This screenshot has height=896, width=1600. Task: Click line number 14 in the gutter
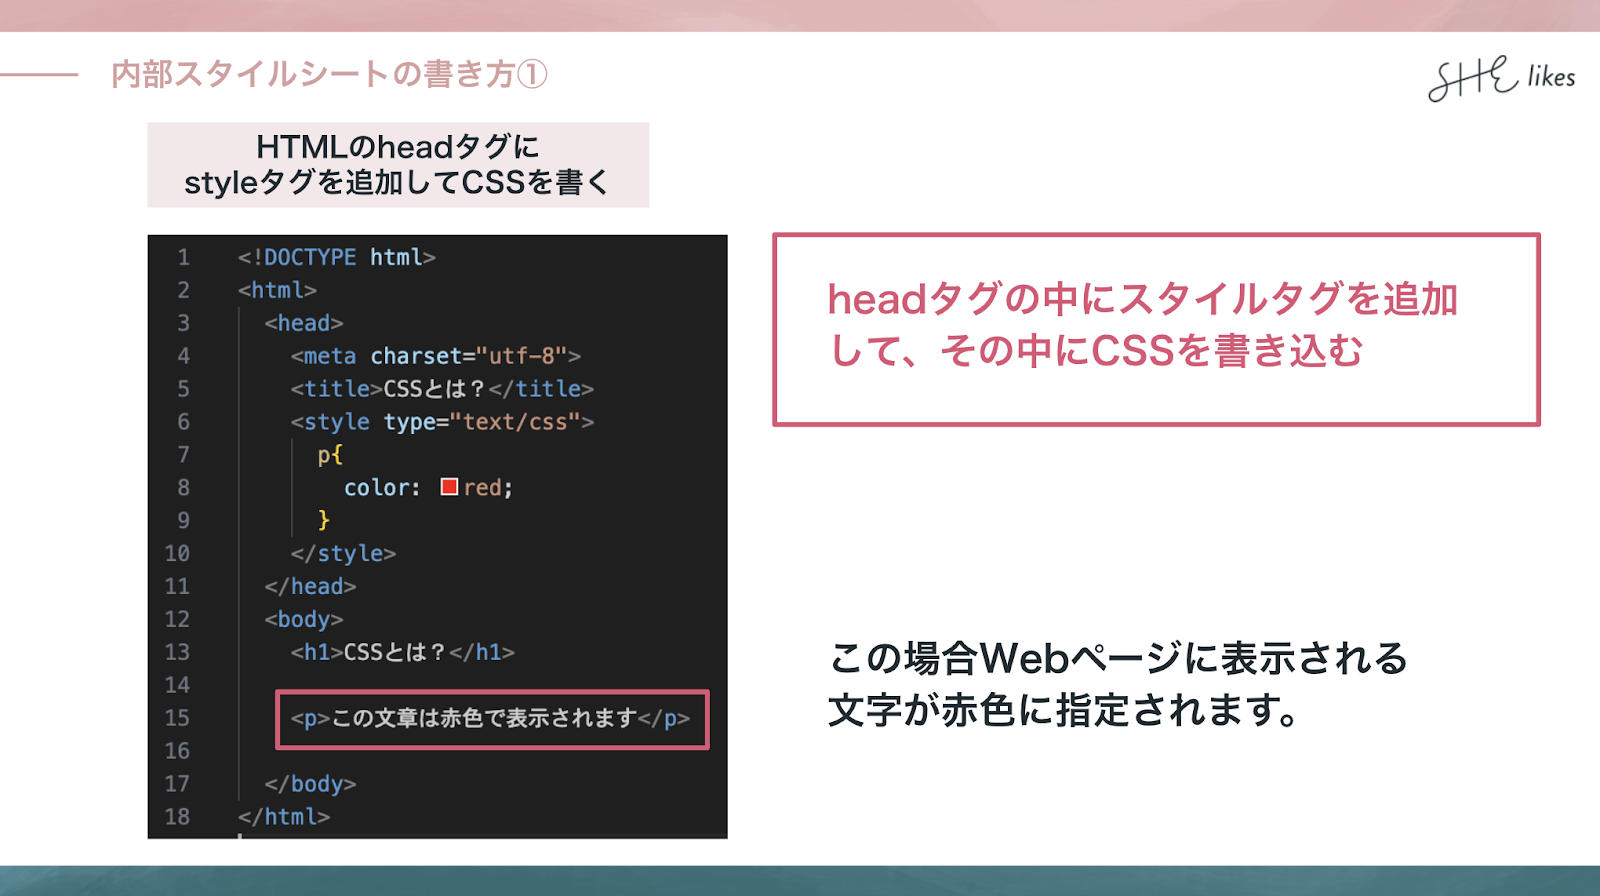tap(177, 685)
